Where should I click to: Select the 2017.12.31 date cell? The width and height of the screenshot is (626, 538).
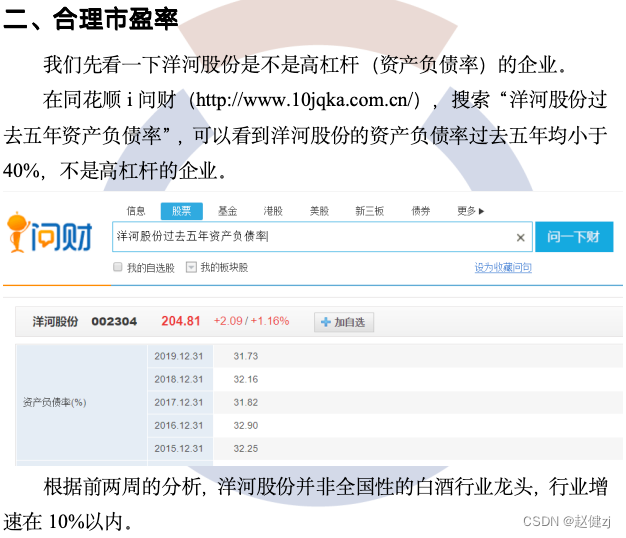179,402
